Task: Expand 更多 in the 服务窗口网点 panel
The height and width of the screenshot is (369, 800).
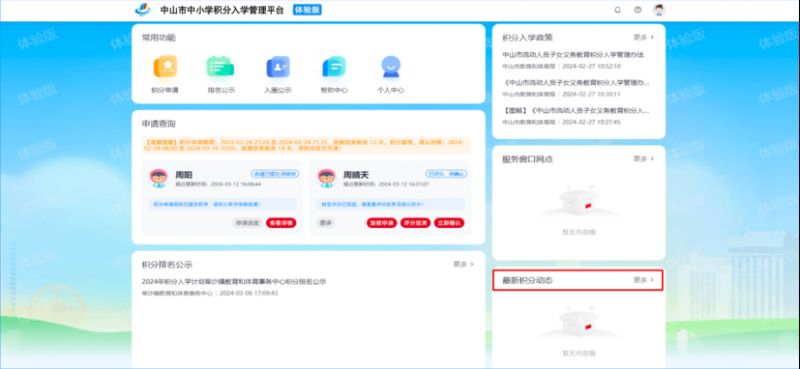Action: point(644,159)
